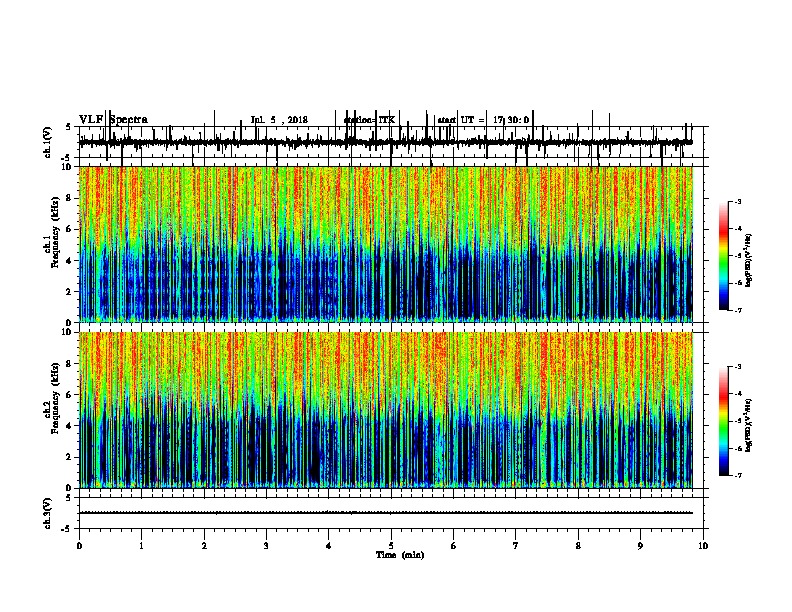Click the ch.2 spectrogram color scale bar
The width and height of the screenshot is (792, 612).
click(x=724, y=421)
